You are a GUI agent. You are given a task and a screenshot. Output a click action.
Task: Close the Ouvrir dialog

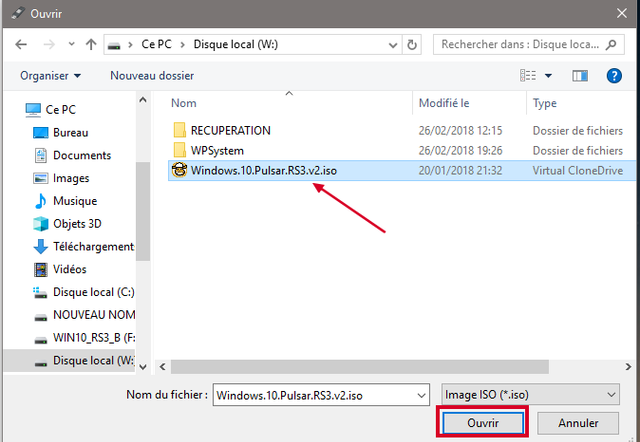click(x=622, y=13)
